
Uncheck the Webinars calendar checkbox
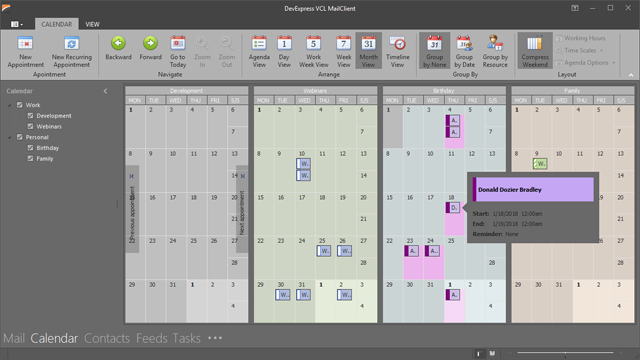click(x=30, y=126)
